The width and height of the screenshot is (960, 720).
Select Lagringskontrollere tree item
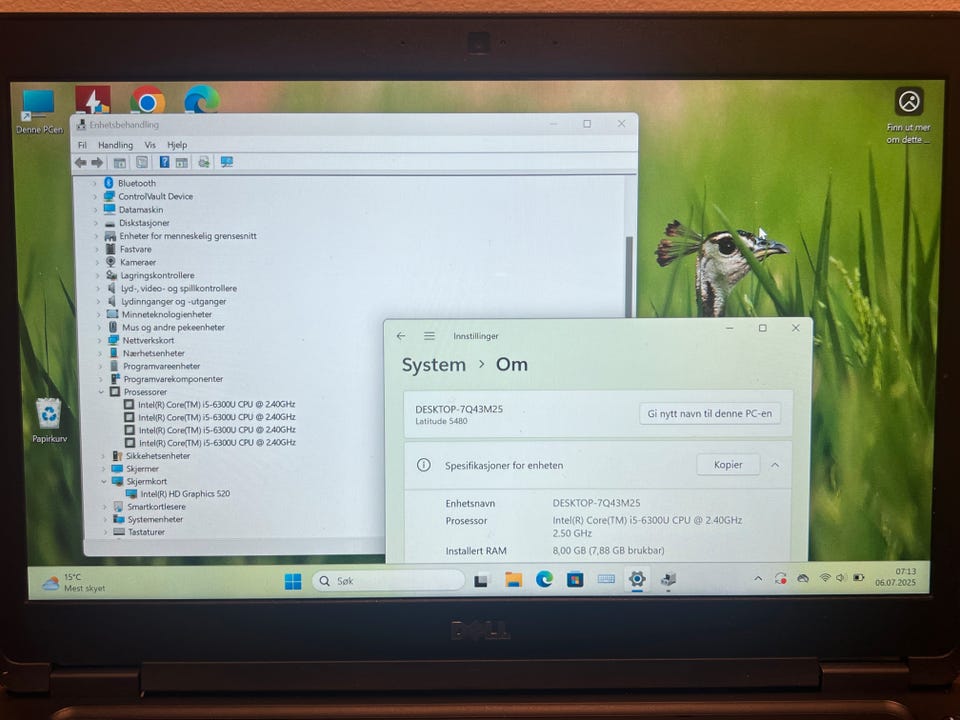pyautogui.click(x=157, y=276)
